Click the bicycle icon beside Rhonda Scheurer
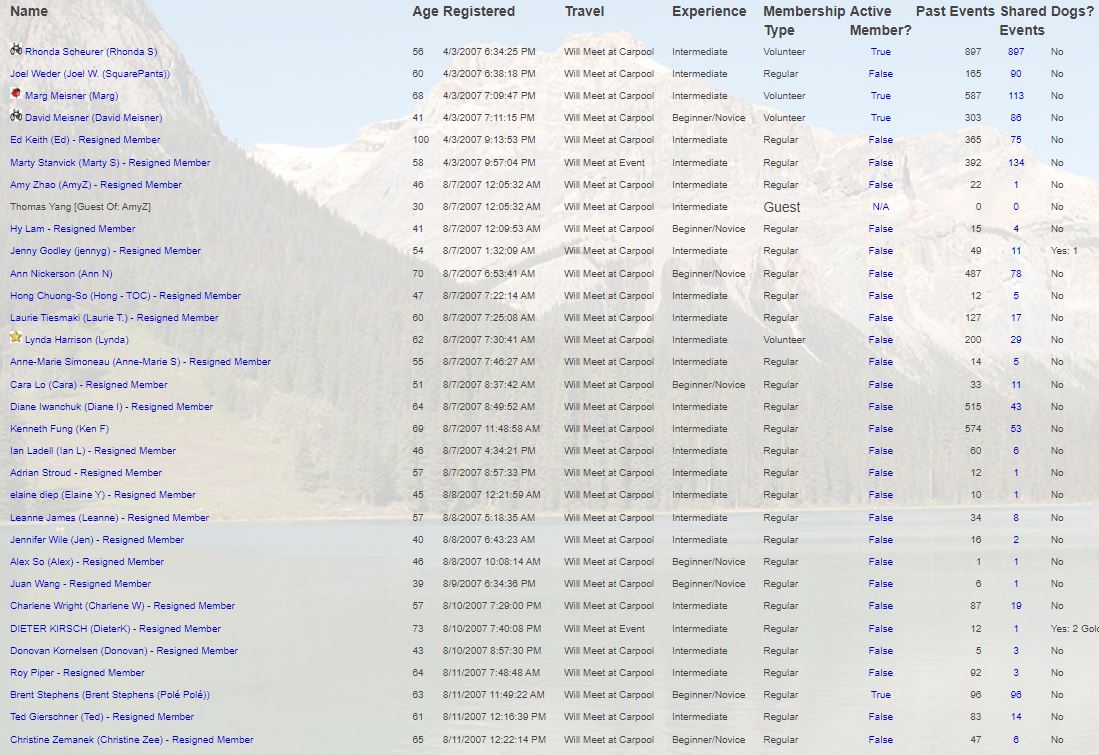 tap(16, 50)
